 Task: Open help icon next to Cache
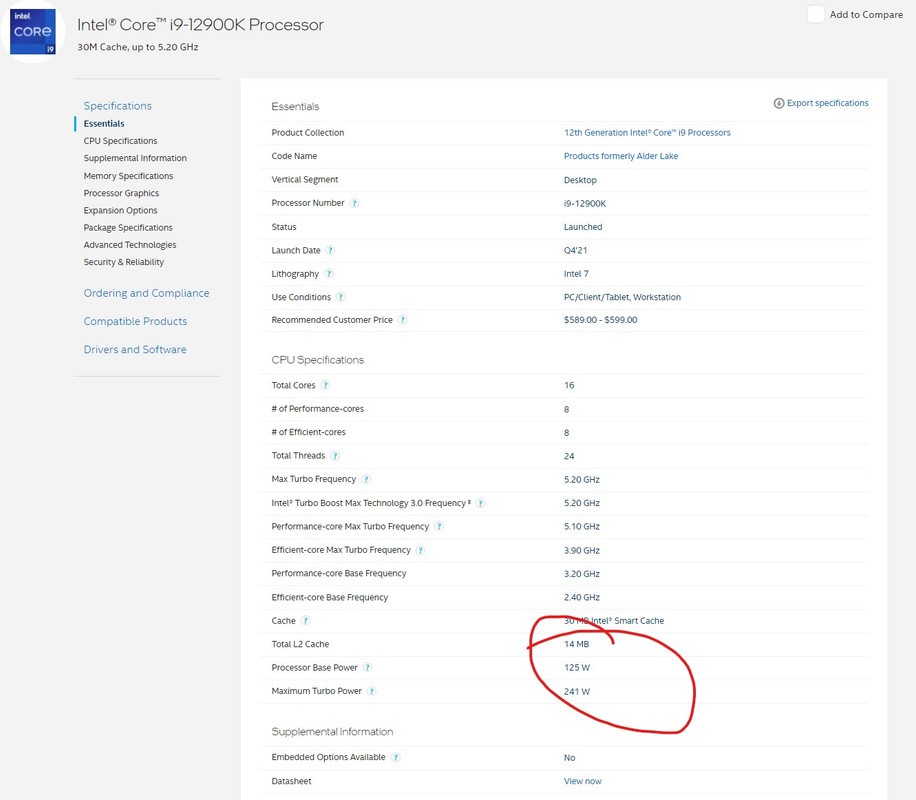pyautogui.click(x=306, y=621)
